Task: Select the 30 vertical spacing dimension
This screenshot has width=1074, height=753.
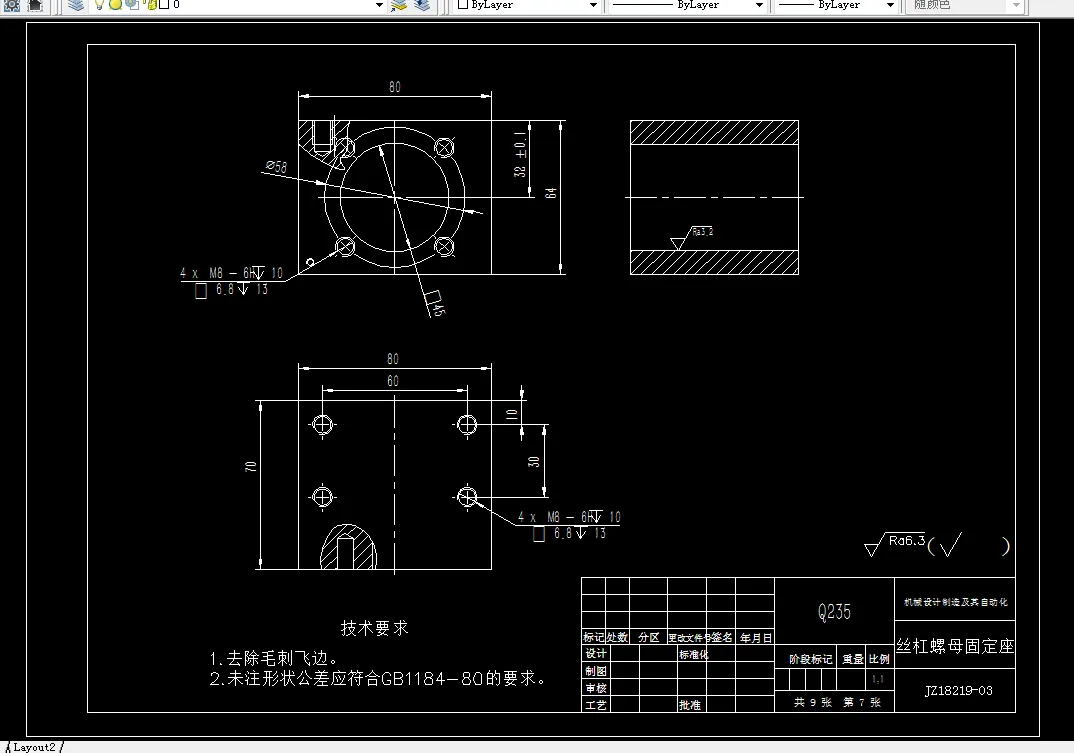Action: point(534,462)
